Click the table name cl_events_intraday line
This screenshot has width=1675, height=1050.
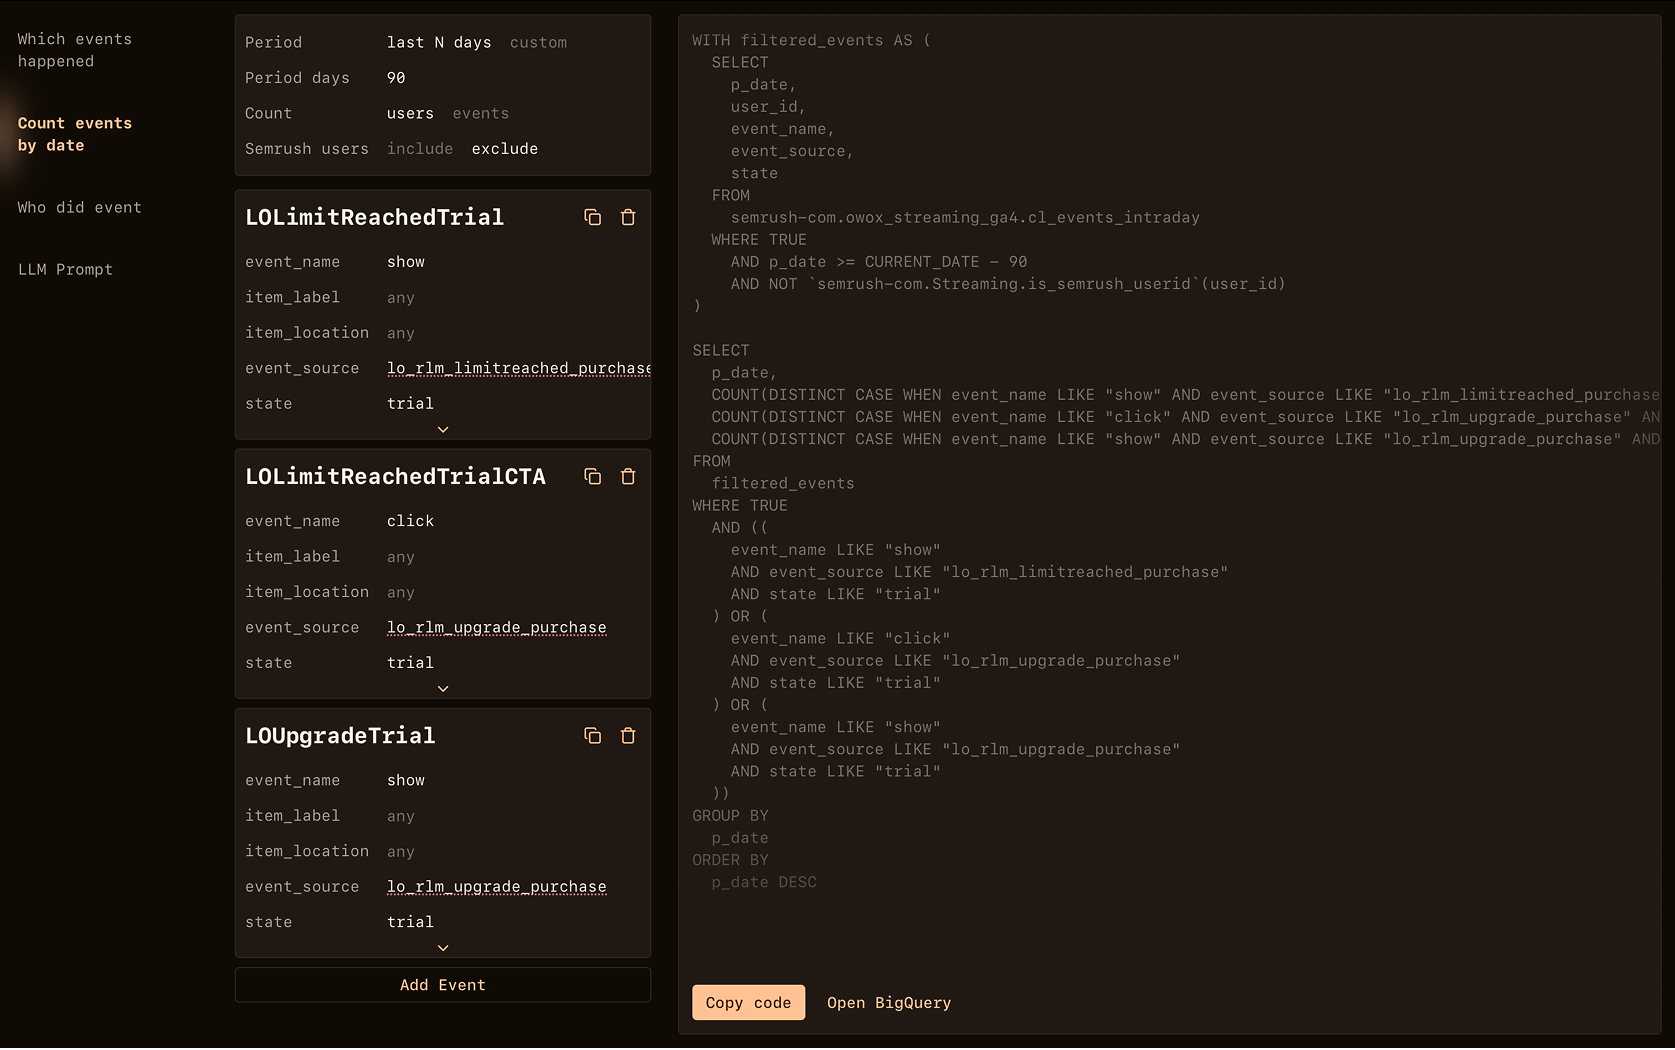coord(965,217)
